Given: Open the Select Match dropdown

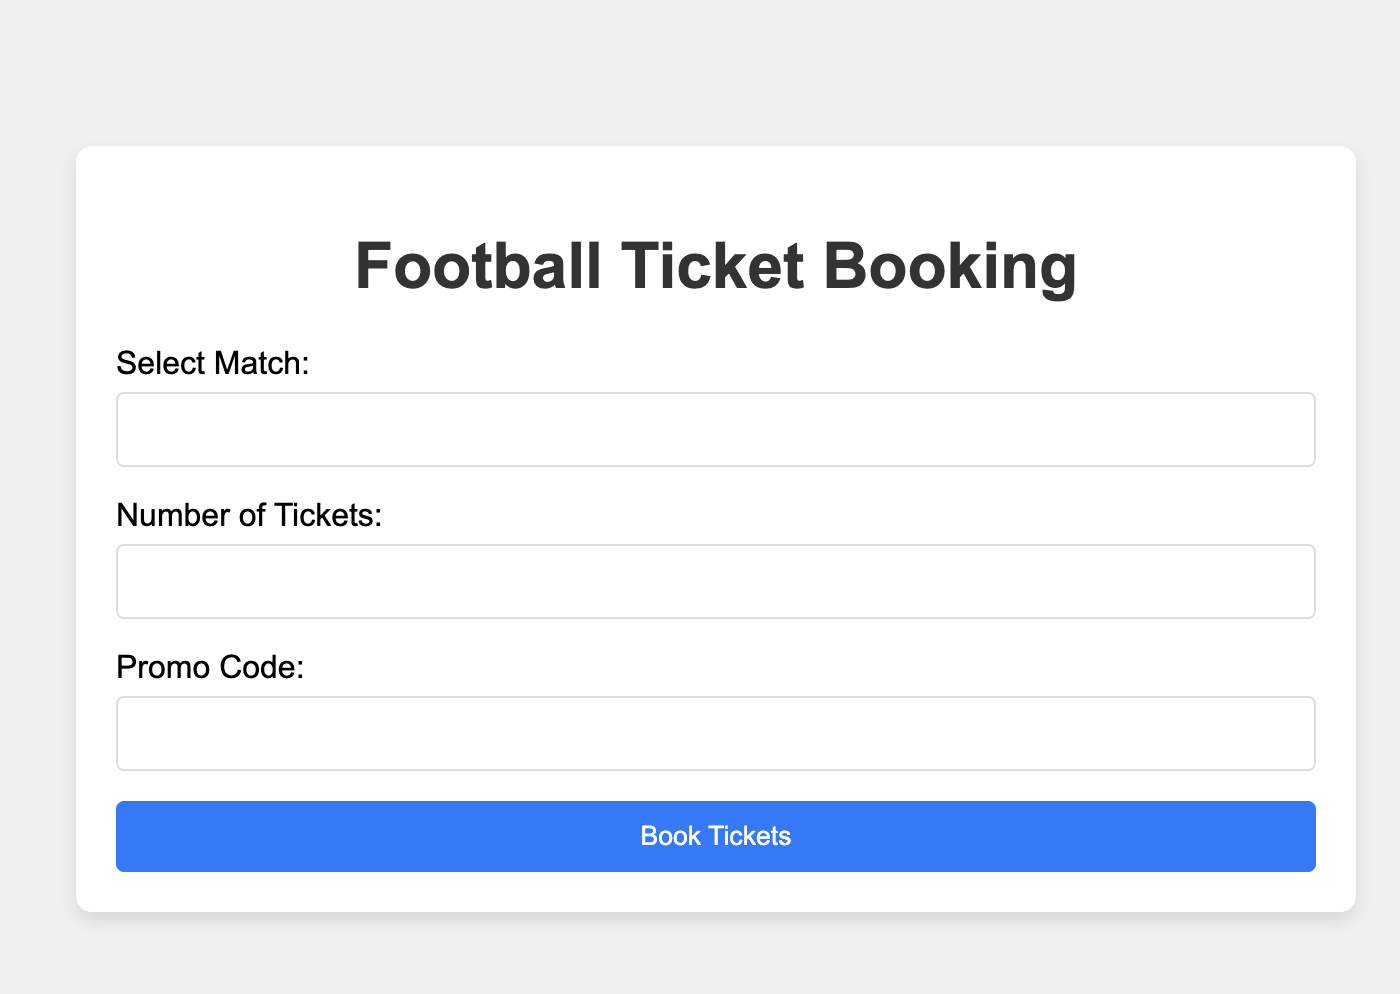Looking at the screenshot, I should pyautogui.click(x=715, y=429).
